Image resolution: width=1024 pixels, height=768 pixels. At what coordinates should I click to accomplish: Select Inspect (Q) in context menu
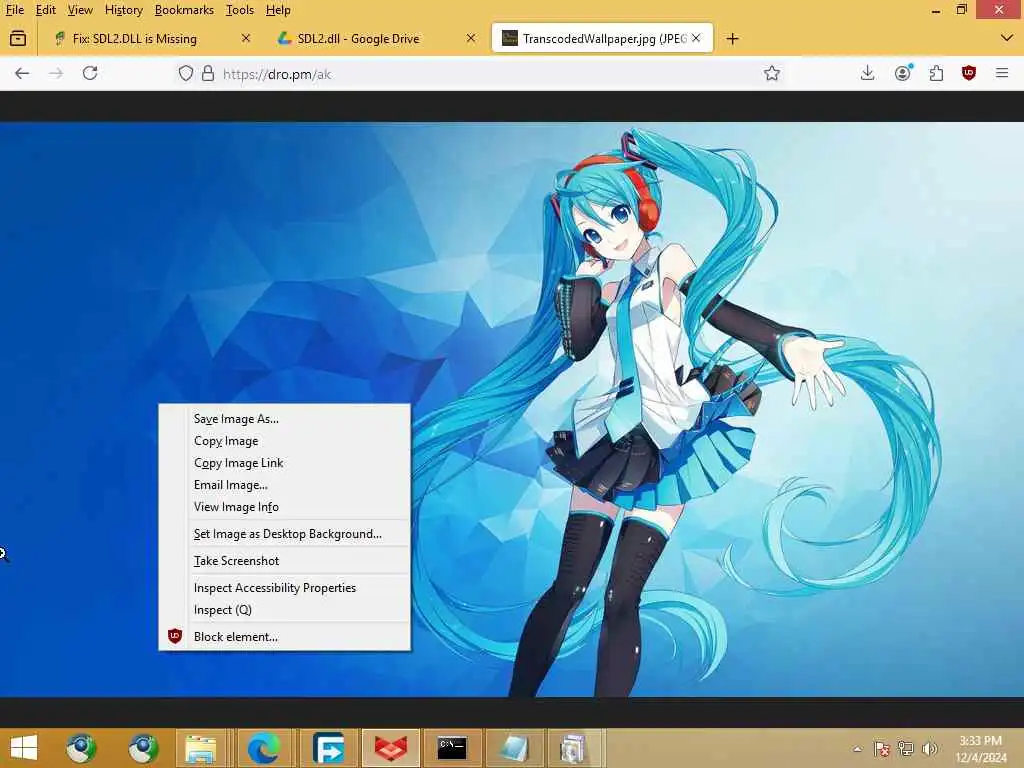tap(285, 609)
